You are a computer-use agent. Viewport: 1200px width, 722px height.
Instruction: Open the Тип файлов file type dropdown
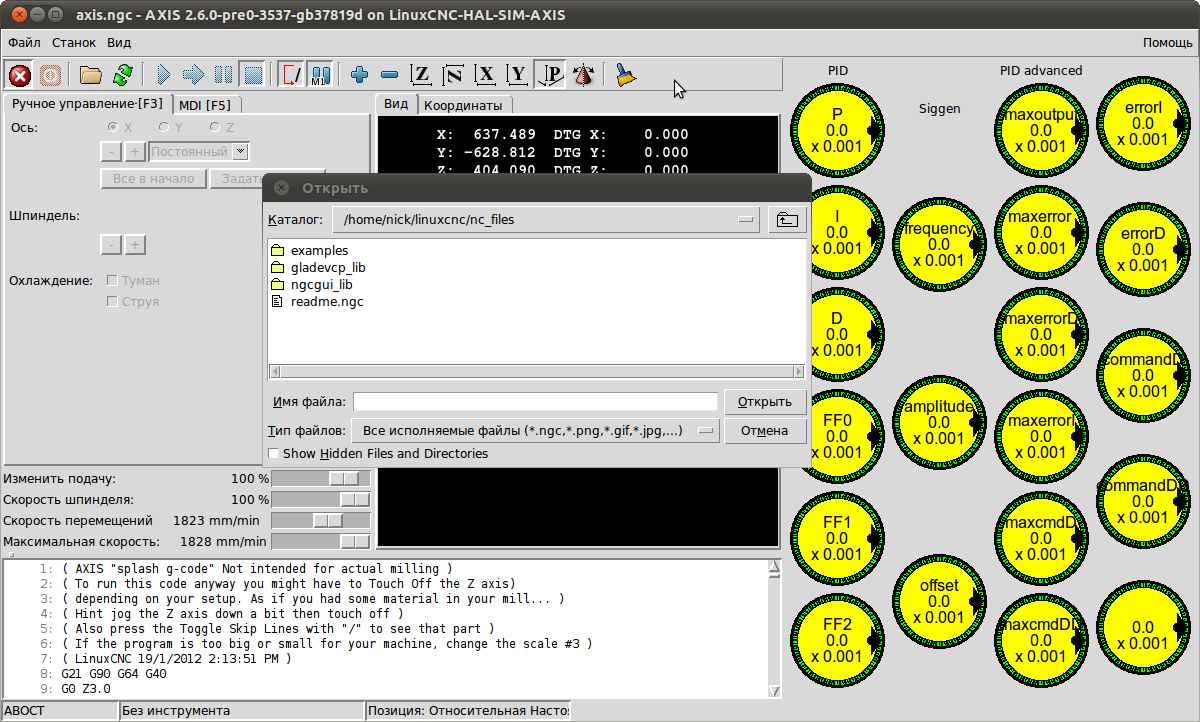coord(536,431)
